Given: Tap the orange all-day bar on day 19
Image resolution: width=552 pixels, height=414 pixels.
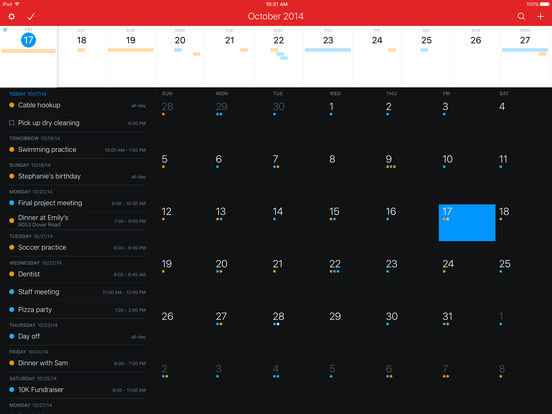Looking at the screenshot, I should tap(131, 50).
